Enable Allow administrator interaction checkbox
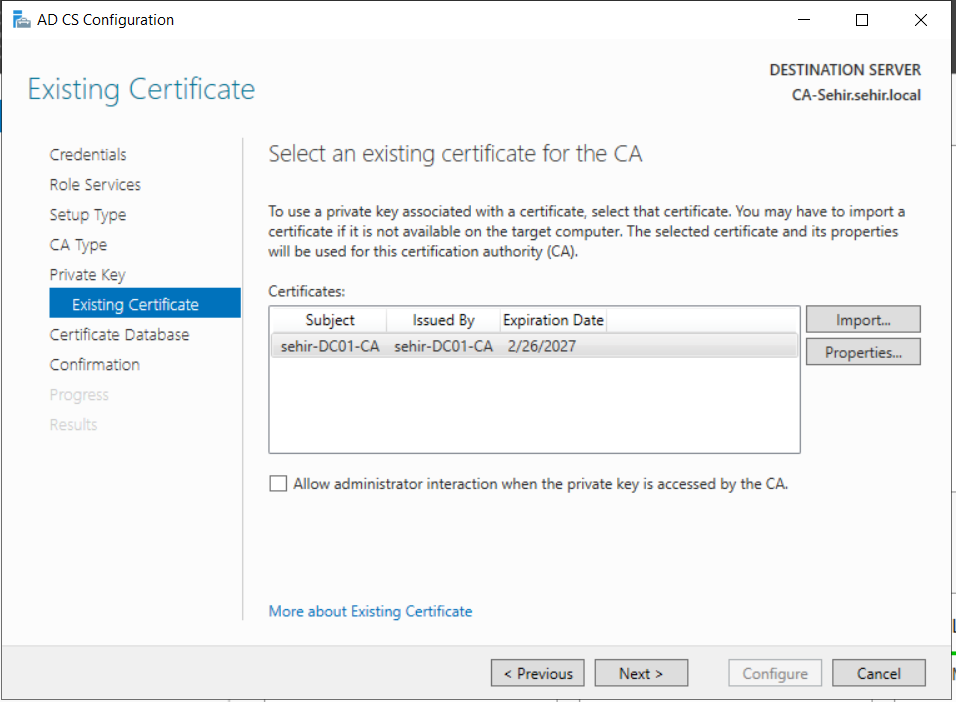This screenshot has width=956, height=702. click(278, 484)
